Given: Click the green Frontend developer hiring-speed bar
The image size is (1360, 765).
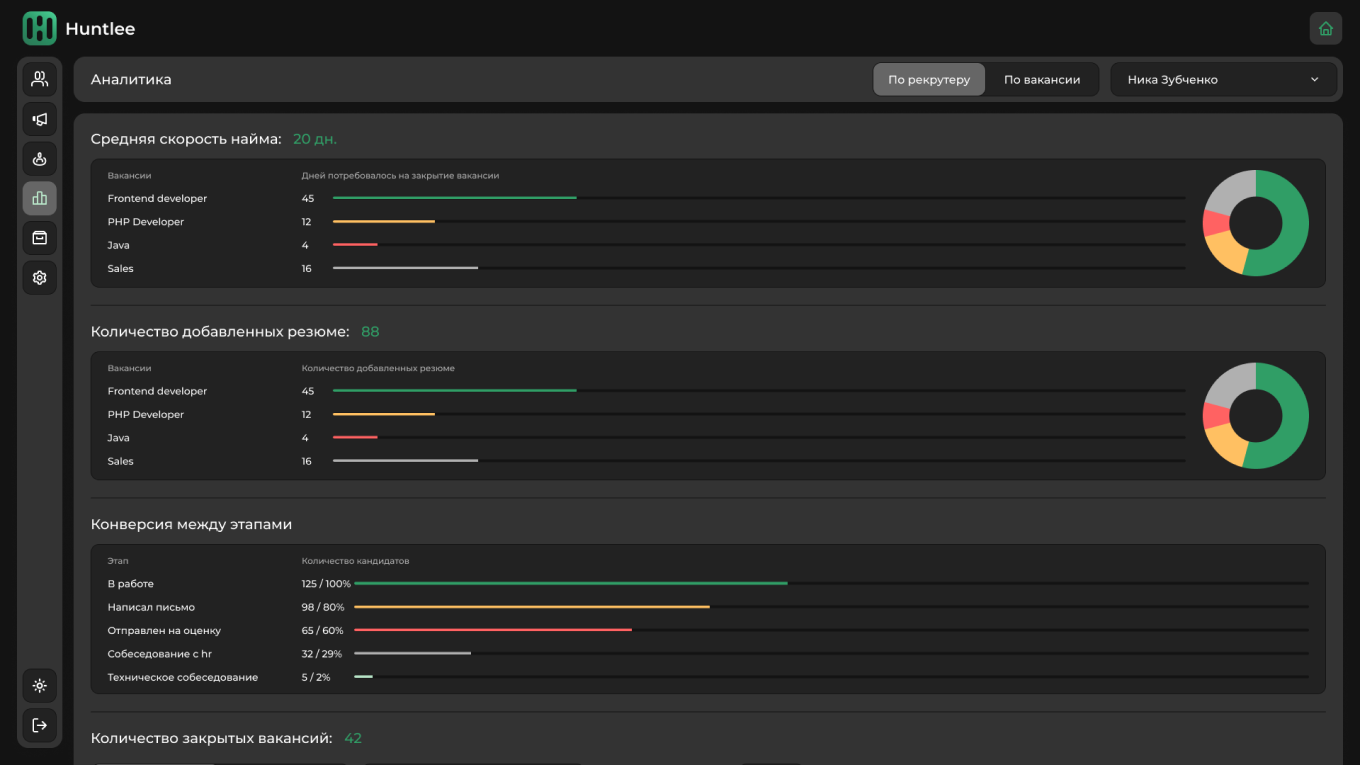Looking at the screenshot, I should 454,198.
